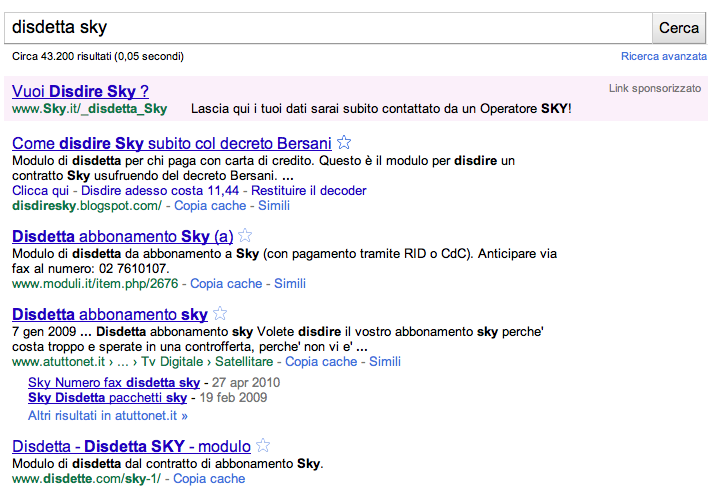This screenshot has width=728, height=491.
Task: View Copia cache for disdiresky.blogspot.com
Action: tap(210, 206)
